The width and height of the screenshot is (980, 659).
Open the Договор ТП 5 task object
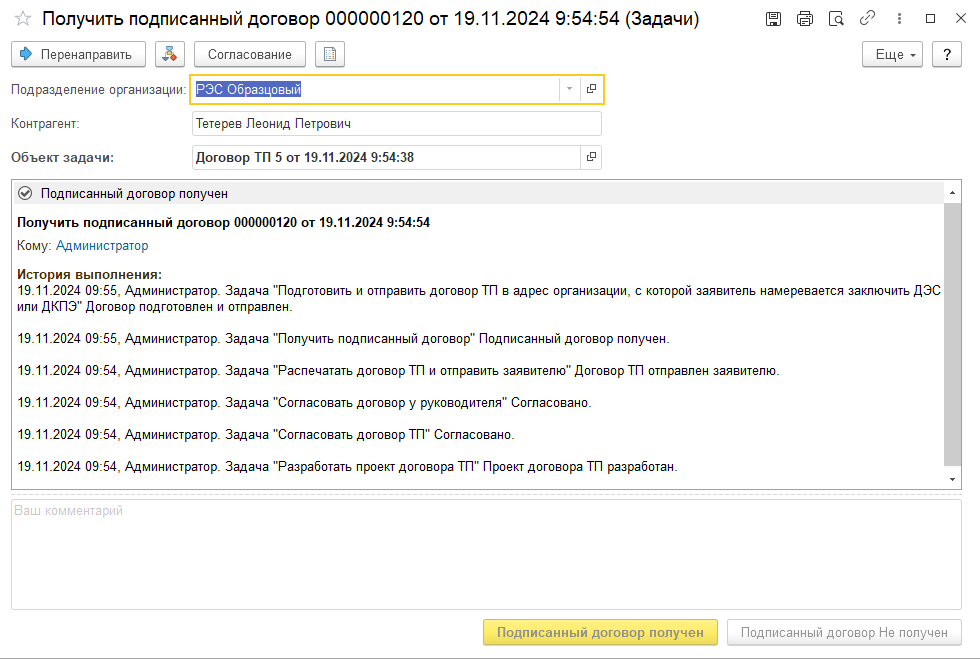(x=591, y=157)
